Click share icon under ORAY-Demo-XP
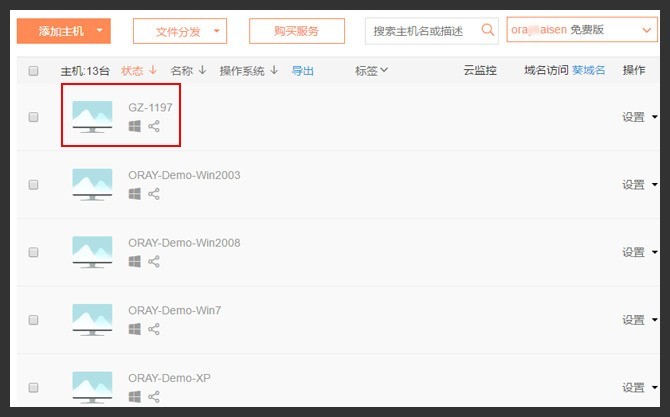Screen dimensions: 670x417 coord(154,396)
